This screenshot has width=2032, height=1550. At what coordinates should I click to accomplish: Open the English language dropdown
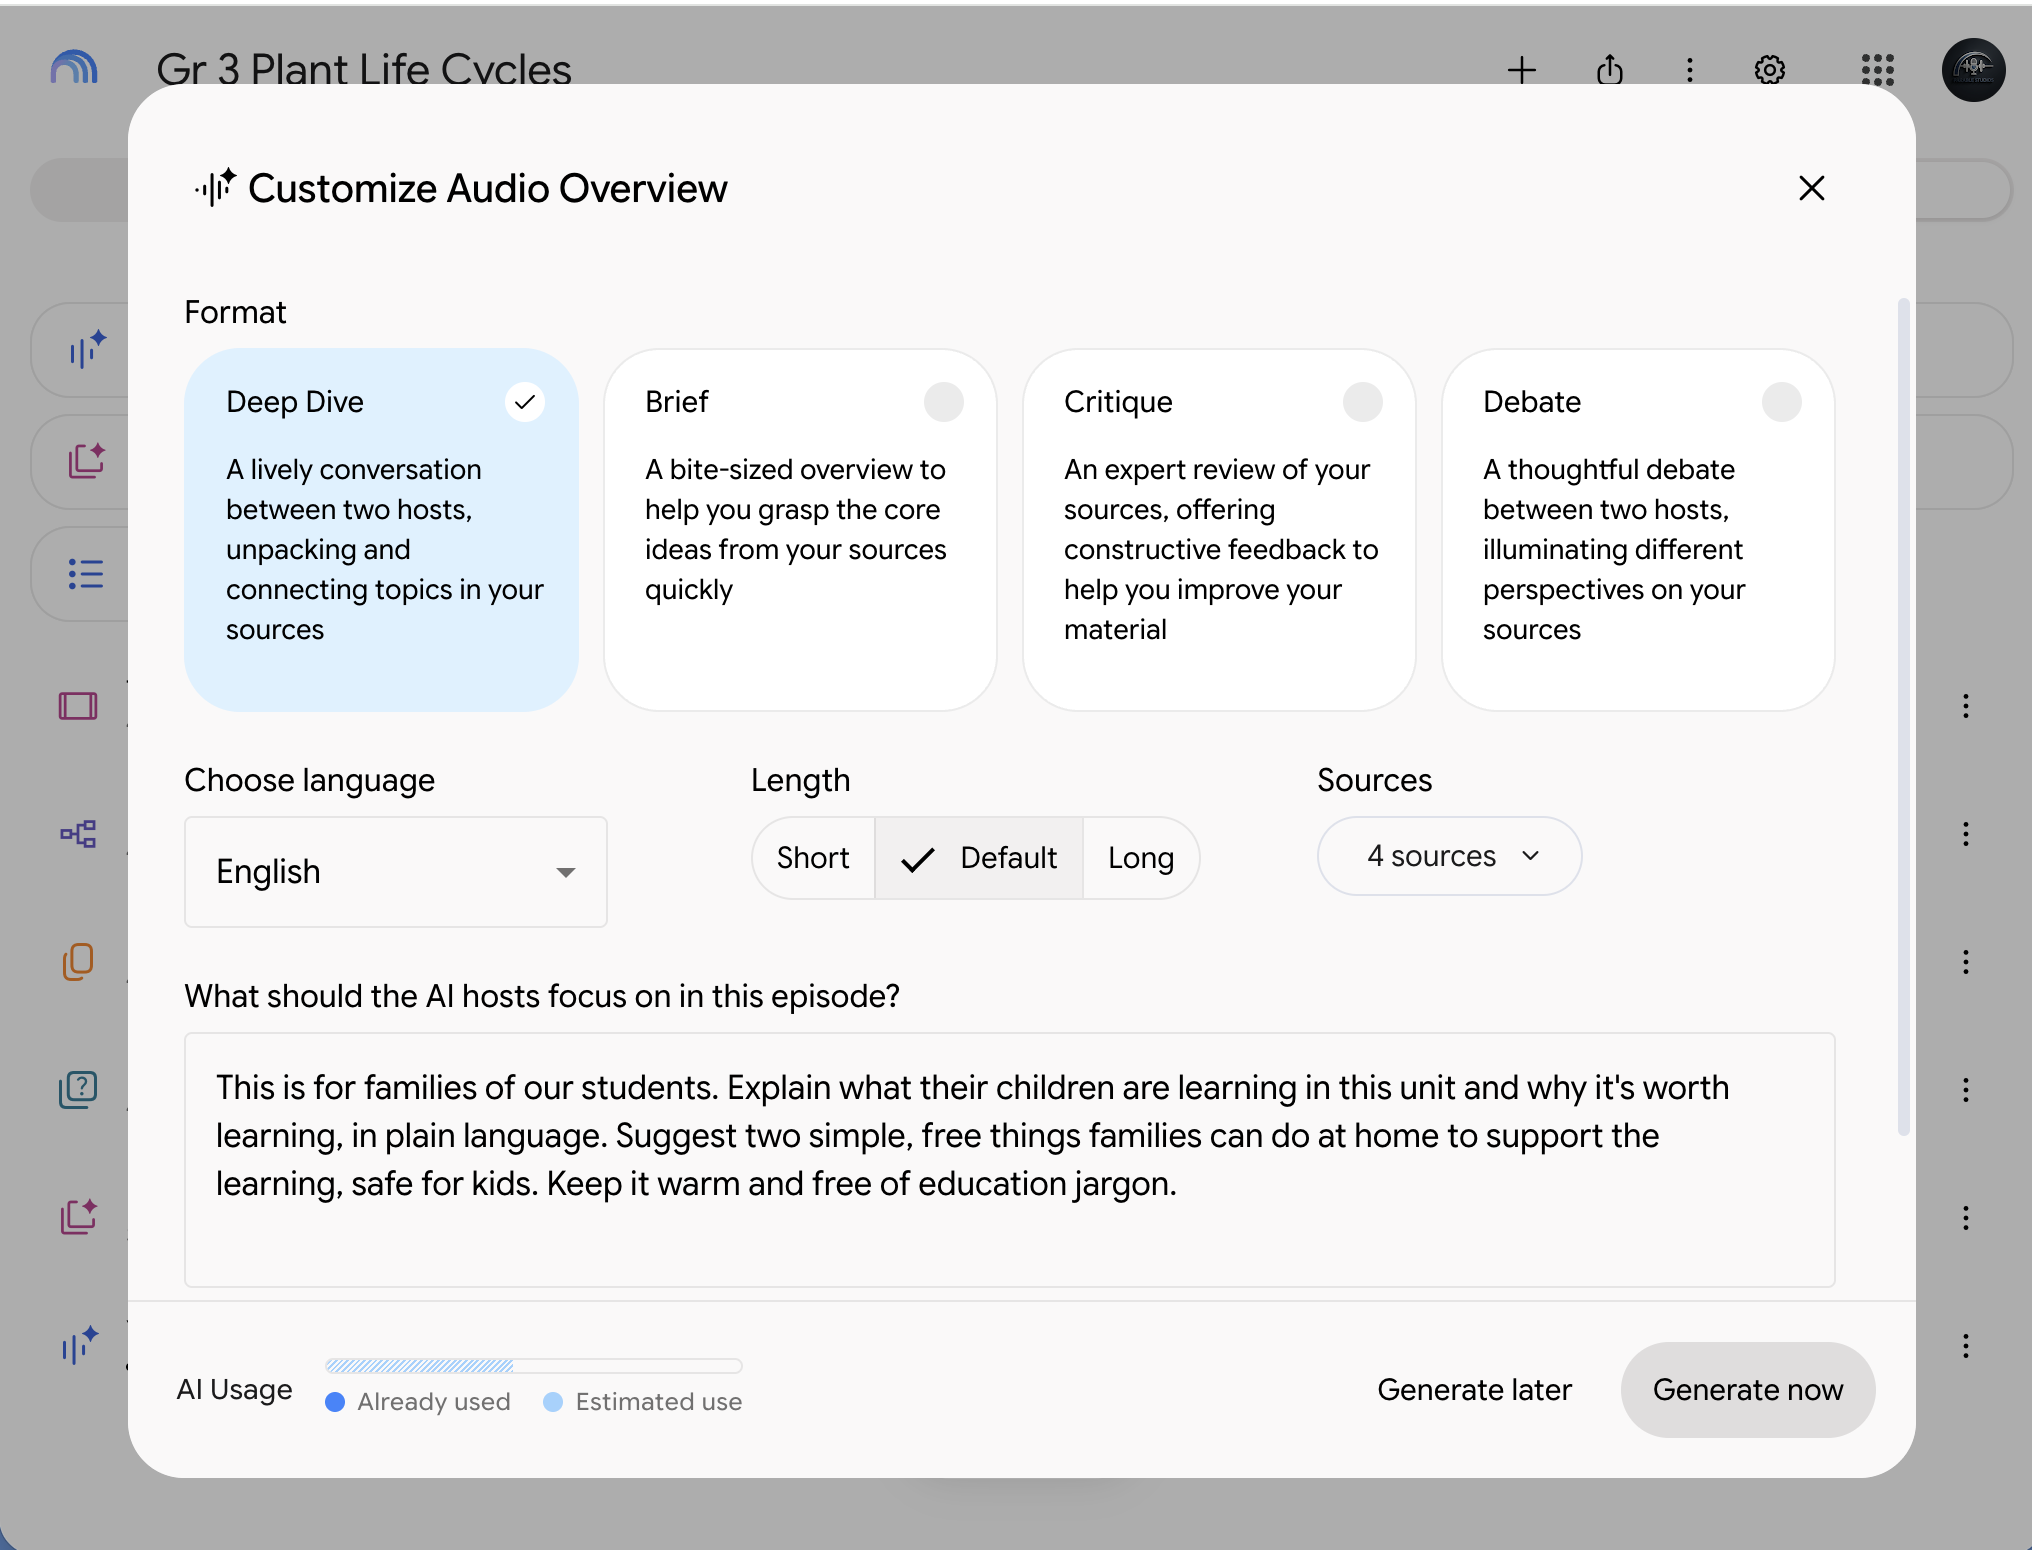tap(396, 872)
